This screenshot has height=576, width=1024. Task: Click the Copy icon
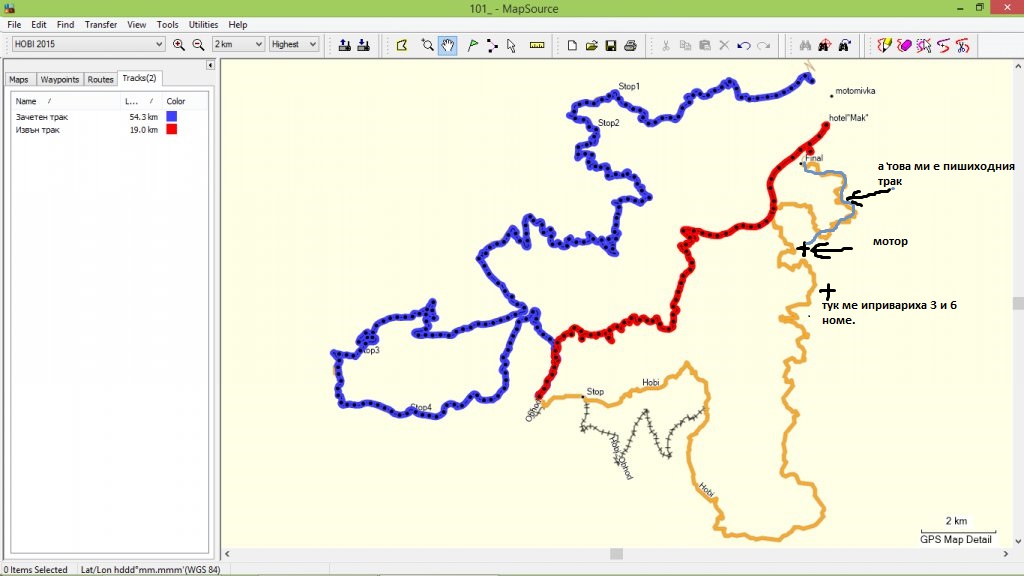(x=685, y=45)
